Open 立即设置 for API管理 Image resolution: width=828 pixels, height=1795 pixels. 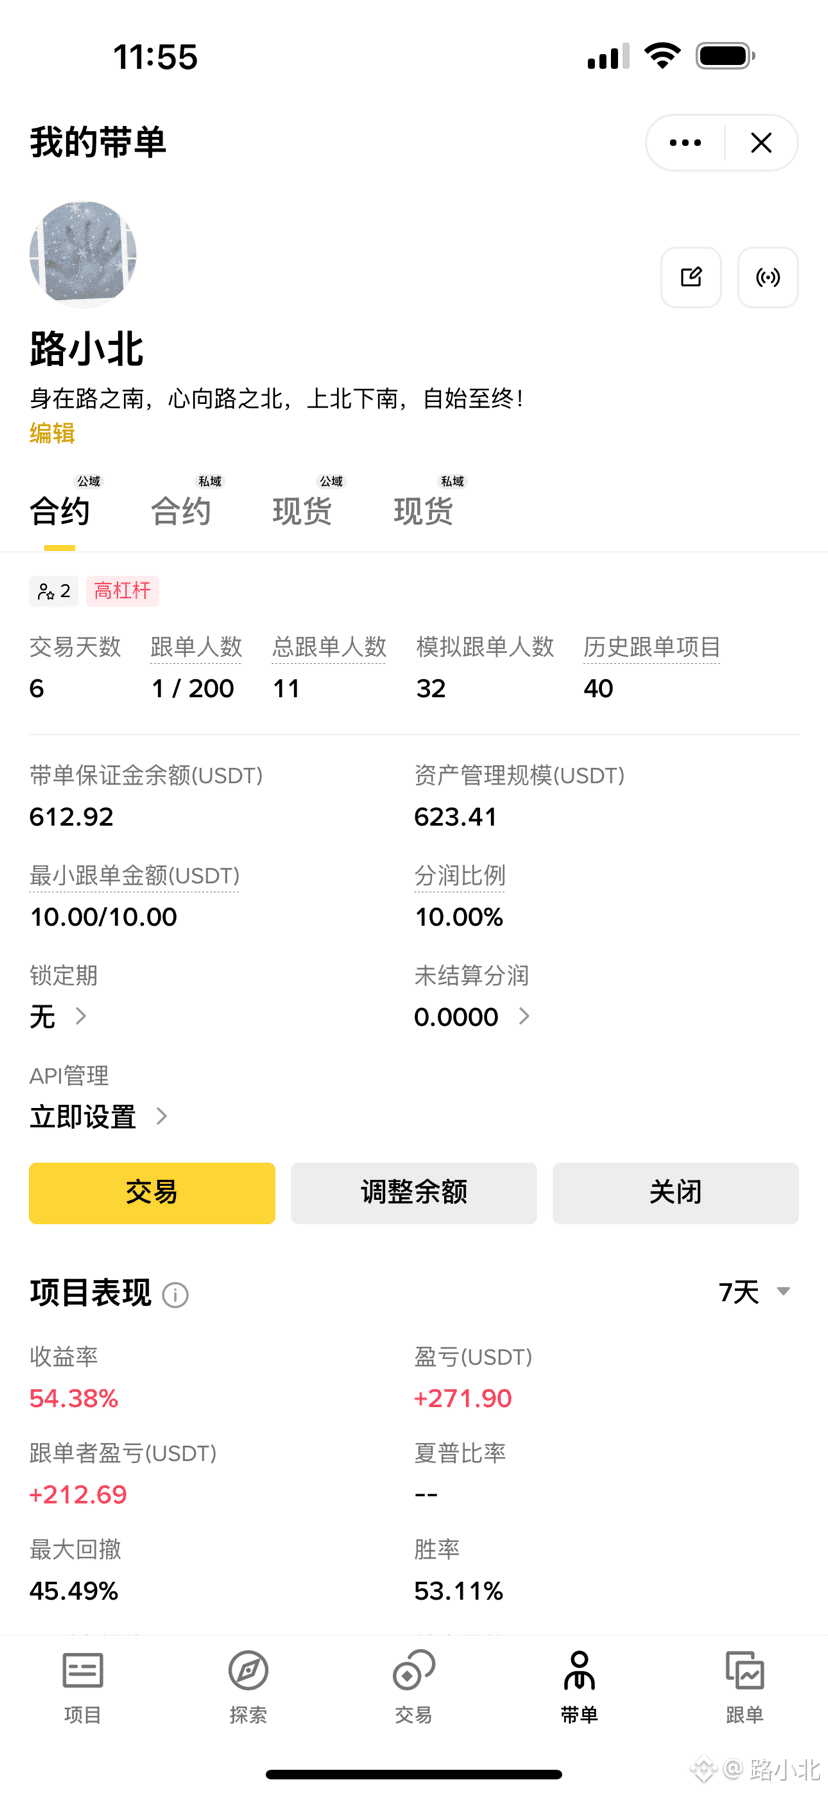coord(98,1116)
